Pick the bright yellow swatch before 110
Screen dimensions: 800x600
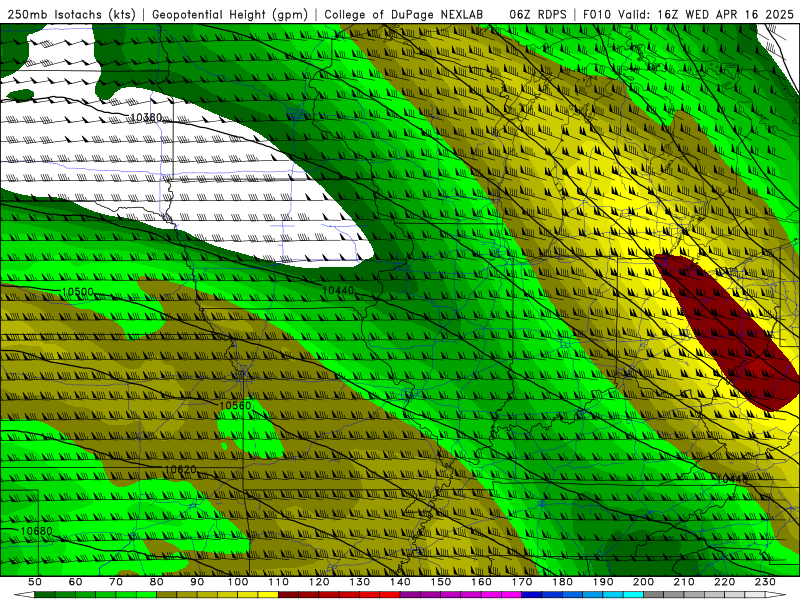pos(268,595)
